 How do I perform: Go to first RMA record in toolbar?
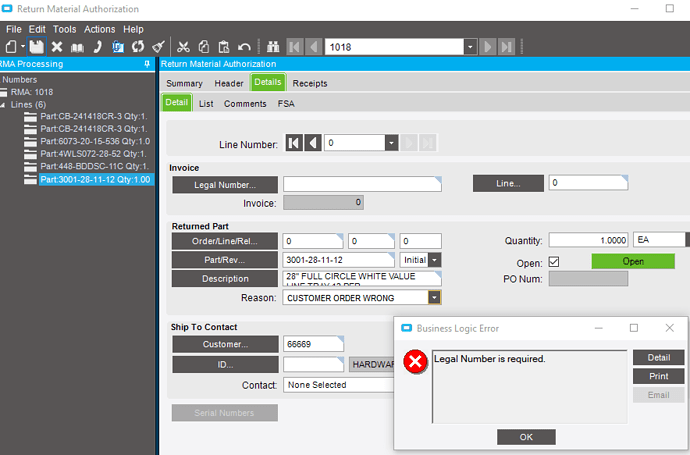coord(295,47)
